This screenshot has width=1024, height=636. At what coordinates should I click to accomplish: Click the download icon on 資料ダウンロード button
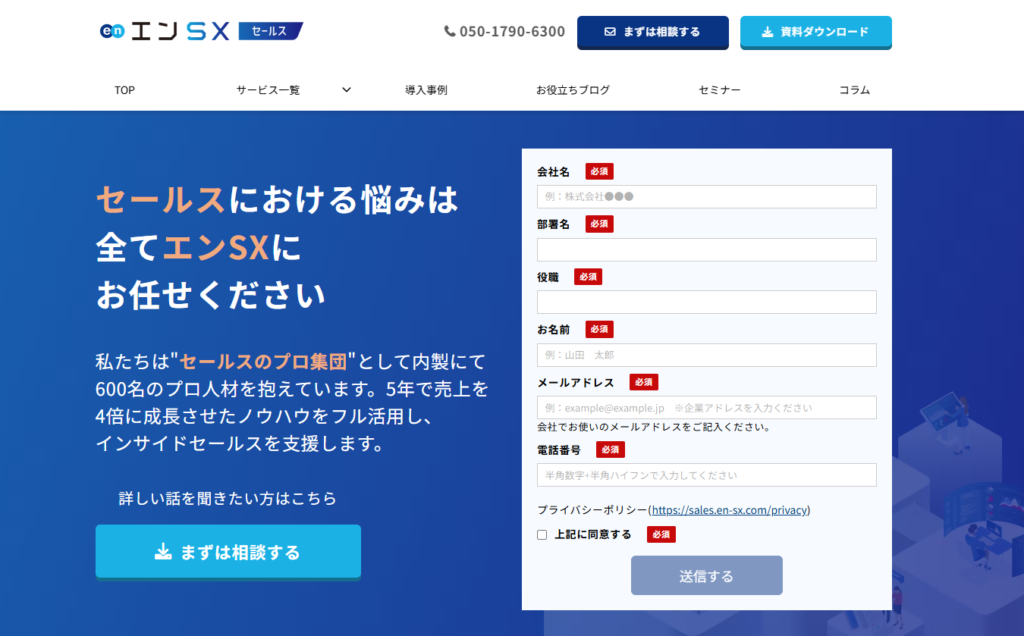[764, 32]
